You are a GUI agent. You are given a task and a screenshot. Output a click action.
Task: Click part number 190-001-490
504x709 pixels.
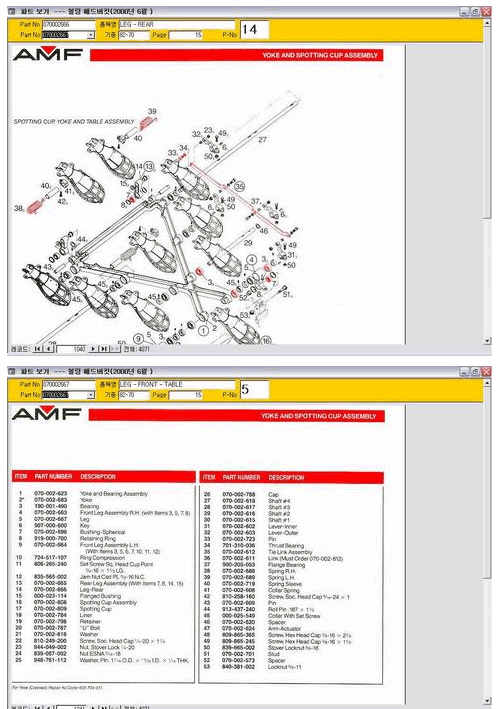point(51,506)
